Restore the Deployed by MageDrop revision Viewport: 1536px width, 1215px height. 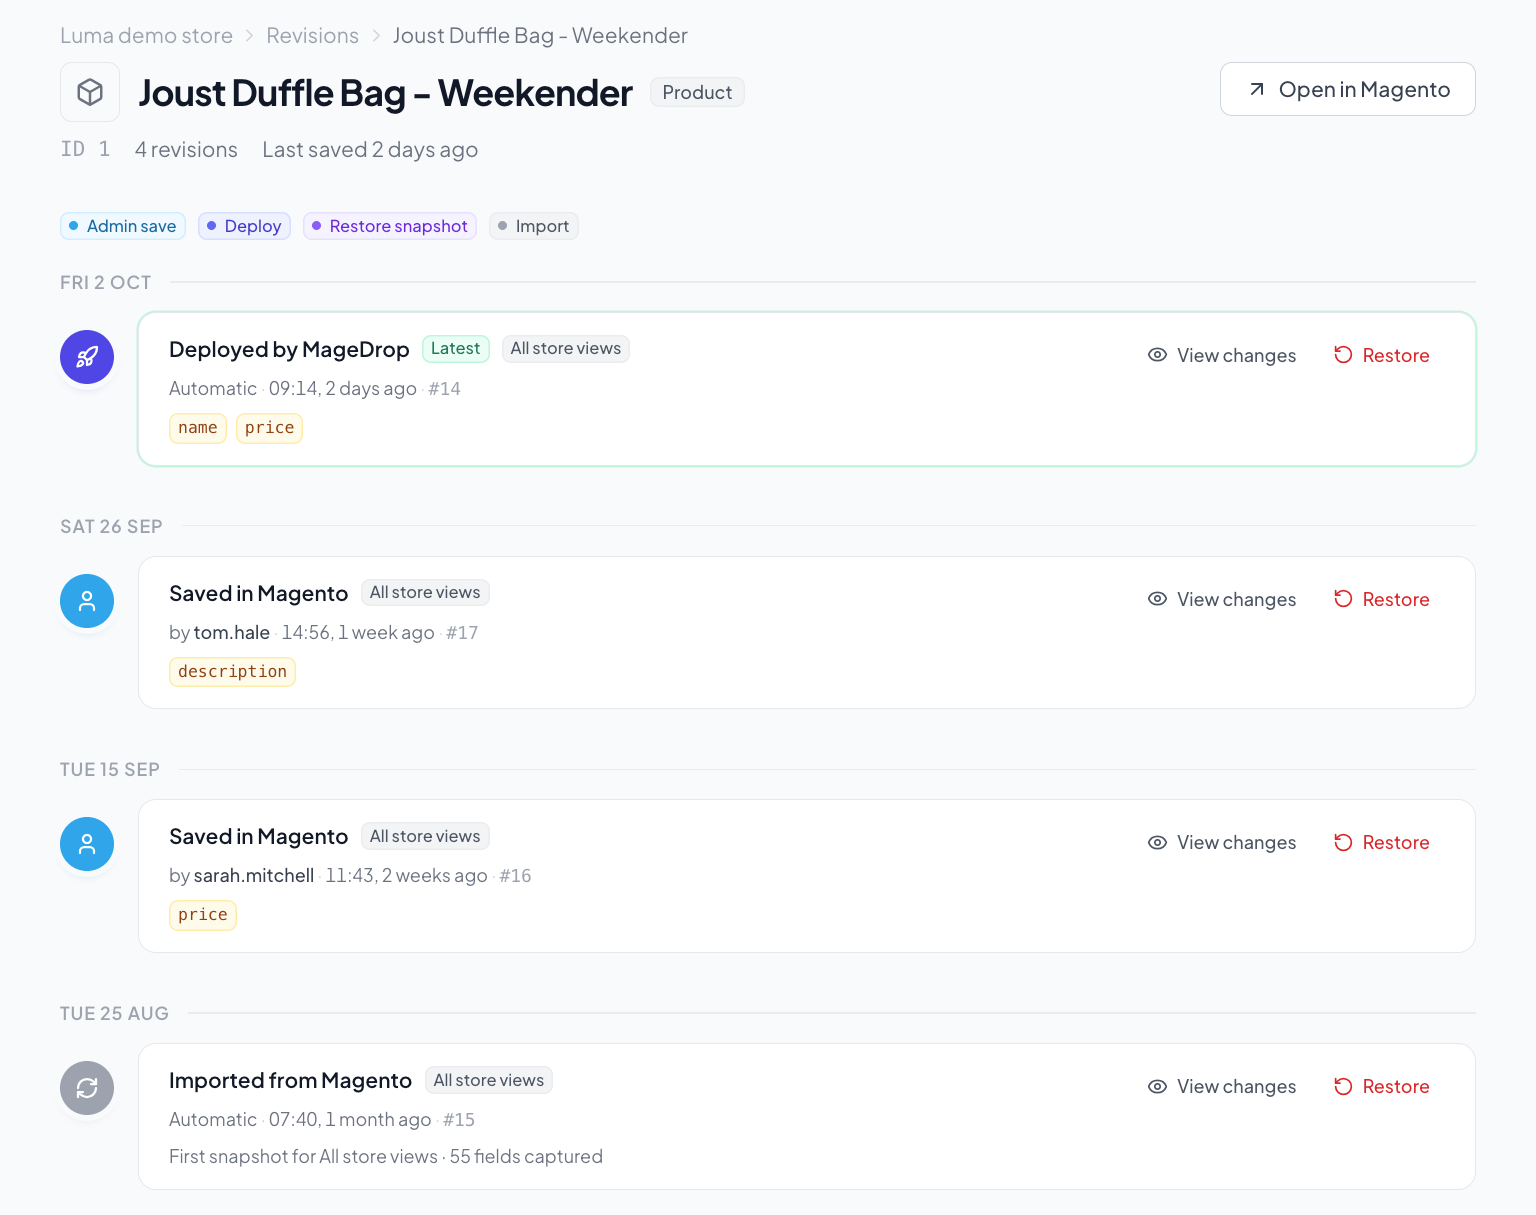point(1382,355)
